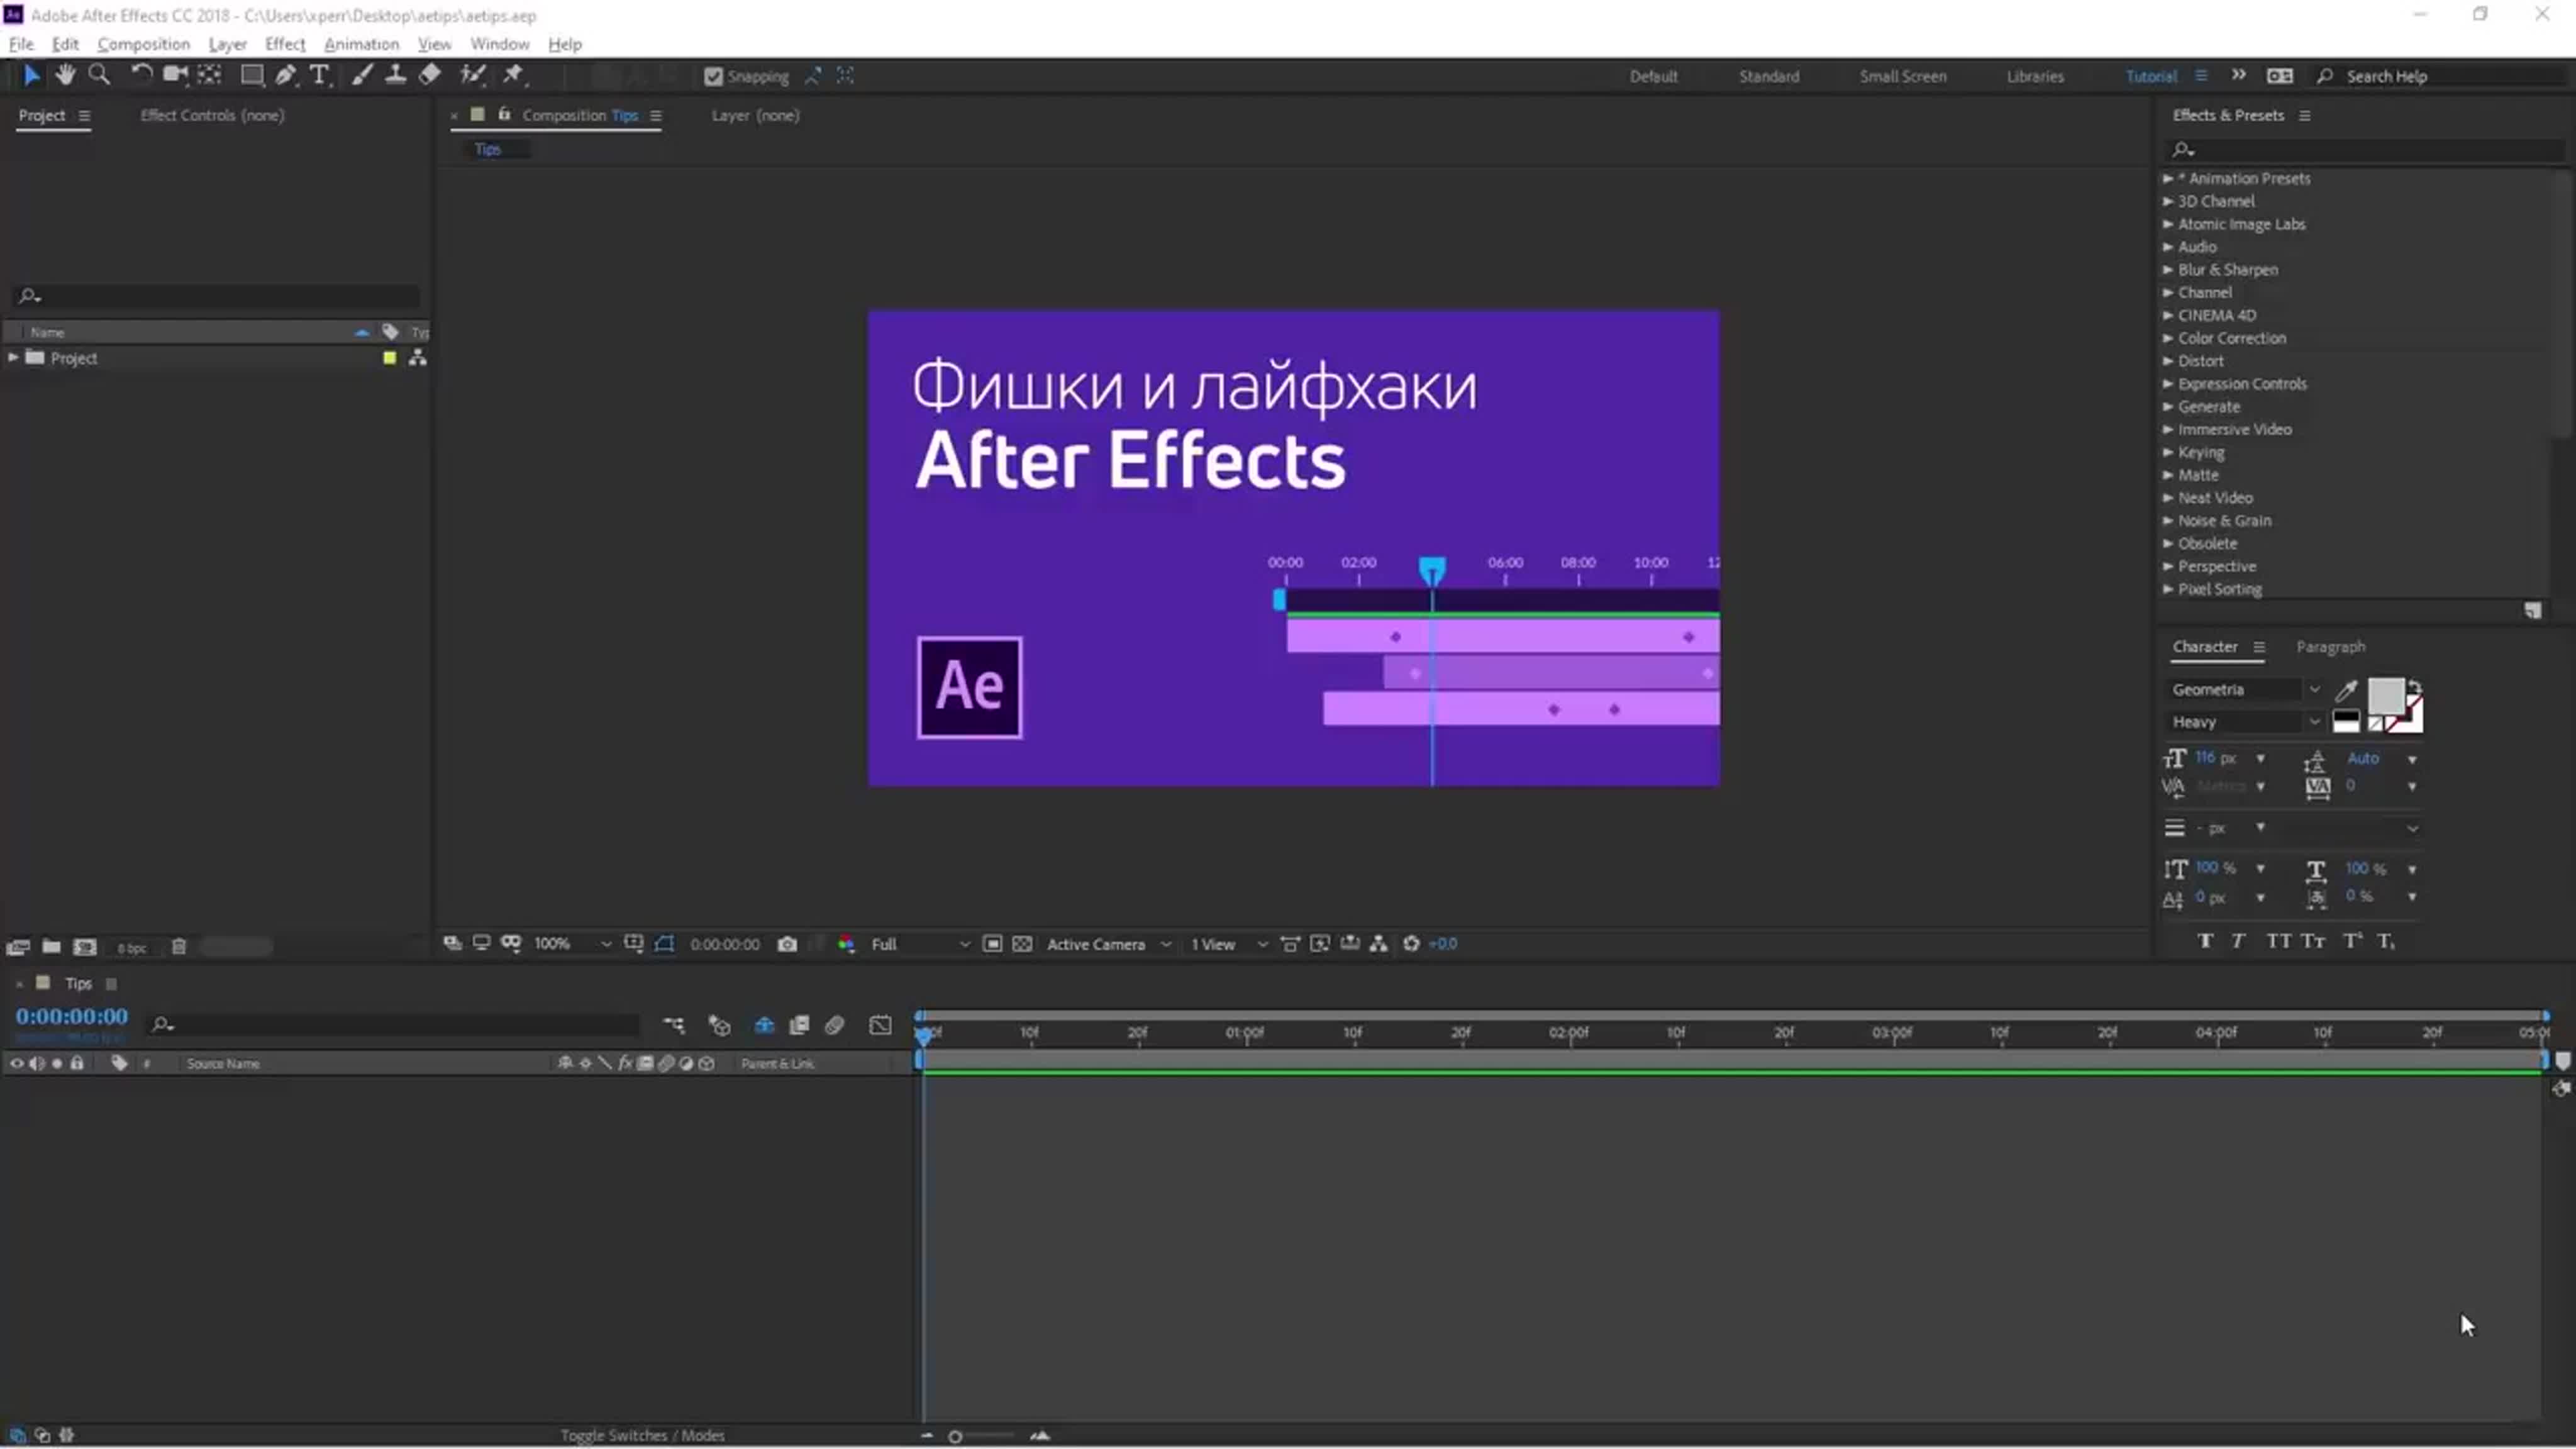
Task: Open the File menu
Action: click(x=21, y=44)
